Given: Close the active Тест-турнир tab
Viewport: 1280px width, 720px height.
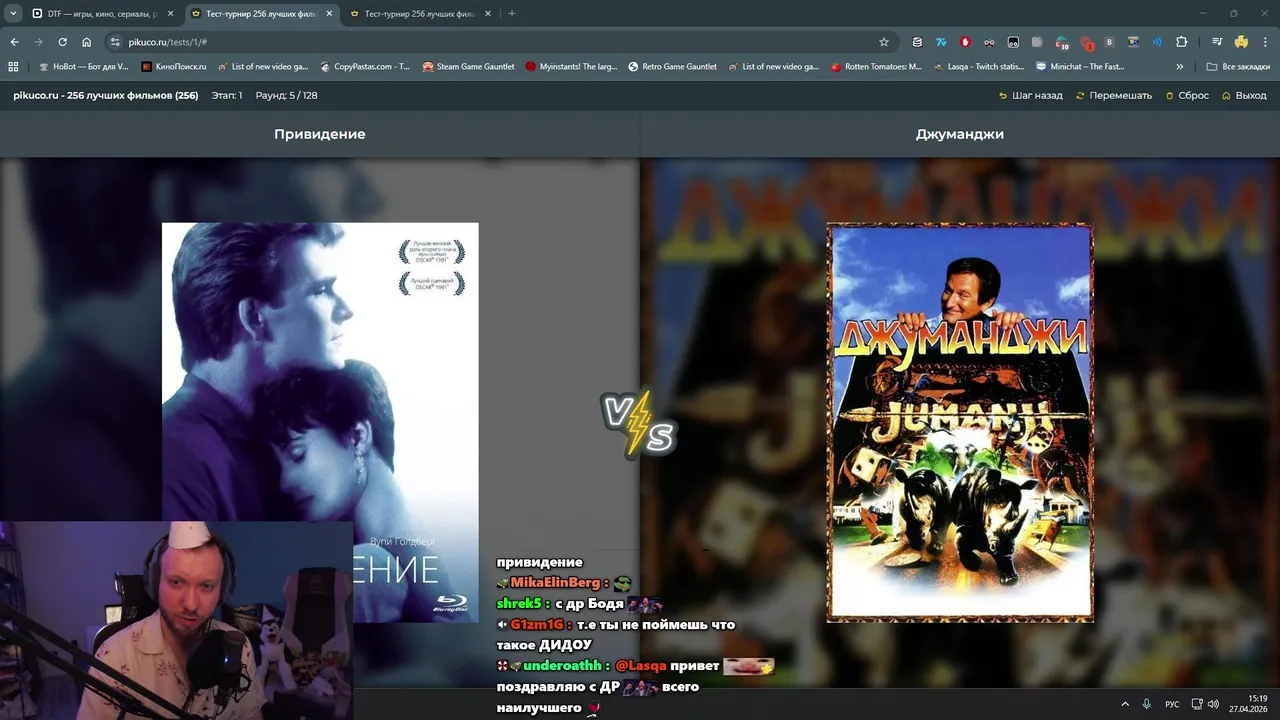Looking at the screenshot, I should [329, 14].
